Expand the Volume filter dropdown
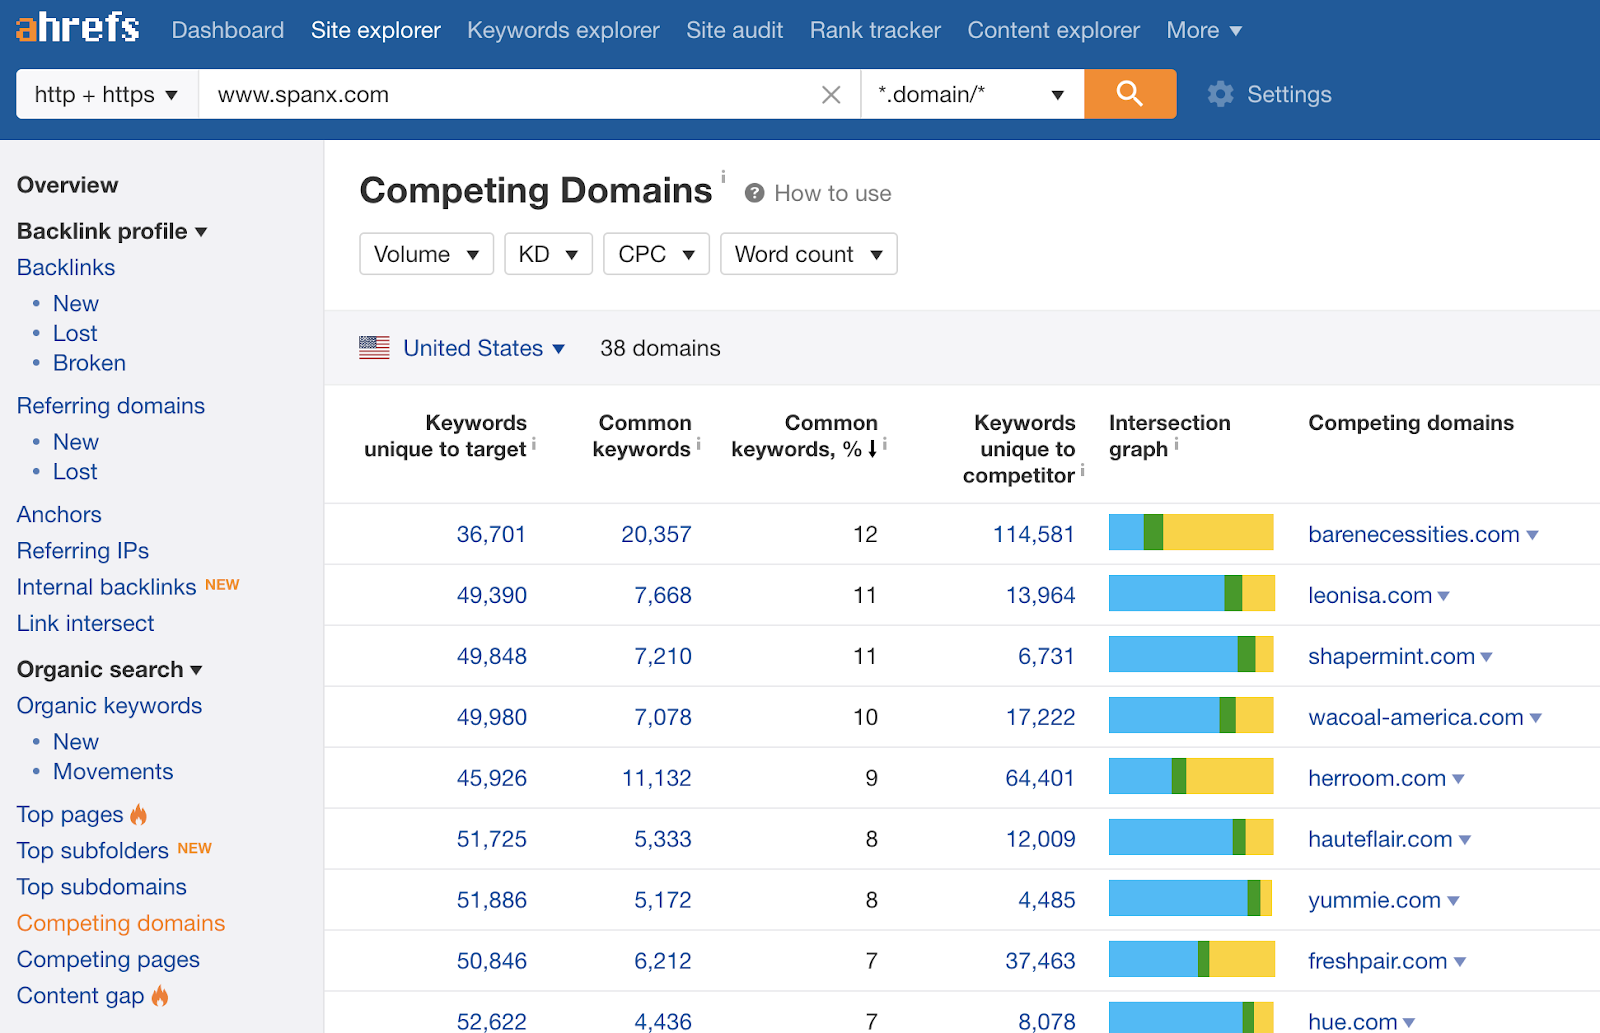The height and width of the screenshot is (1033, 1600). pos(426,254)
